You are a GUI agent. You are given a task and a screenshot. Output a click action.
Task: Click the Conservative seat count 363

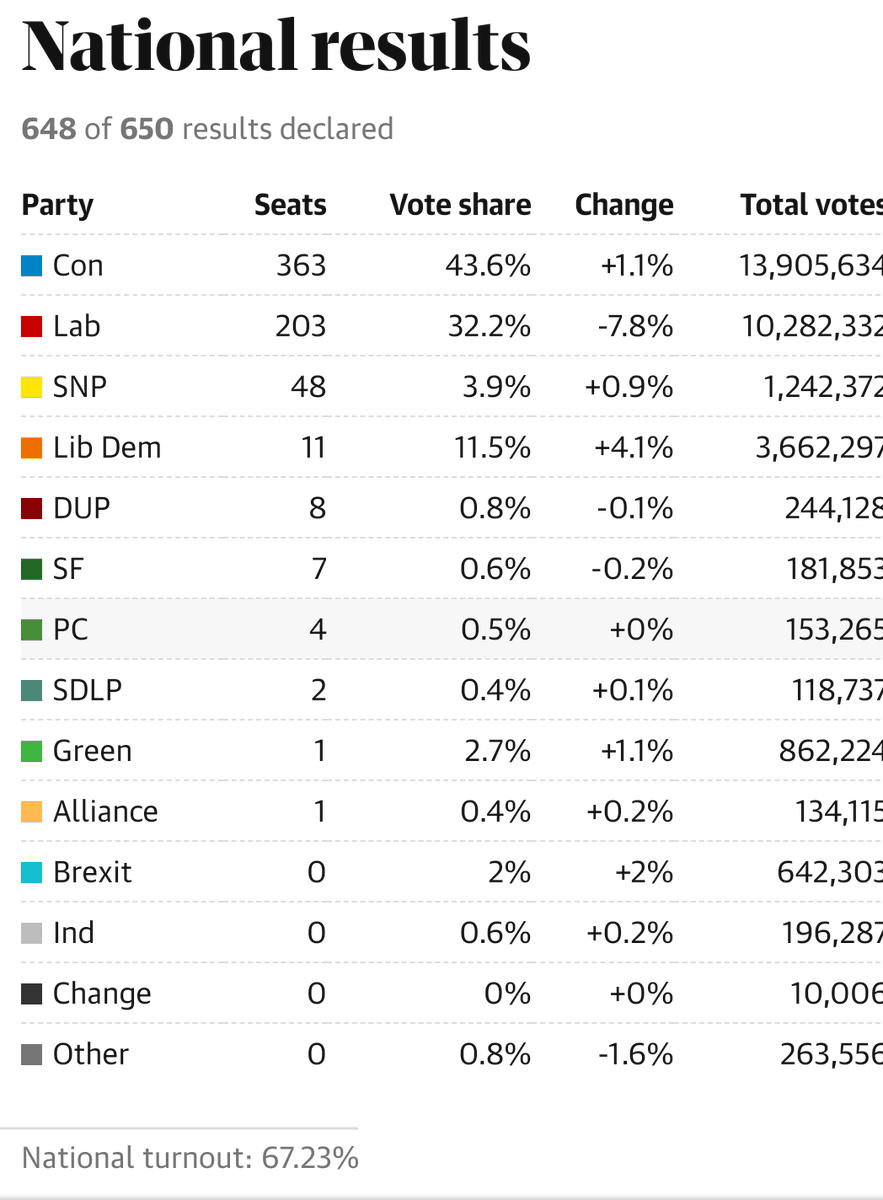(301, 266)
